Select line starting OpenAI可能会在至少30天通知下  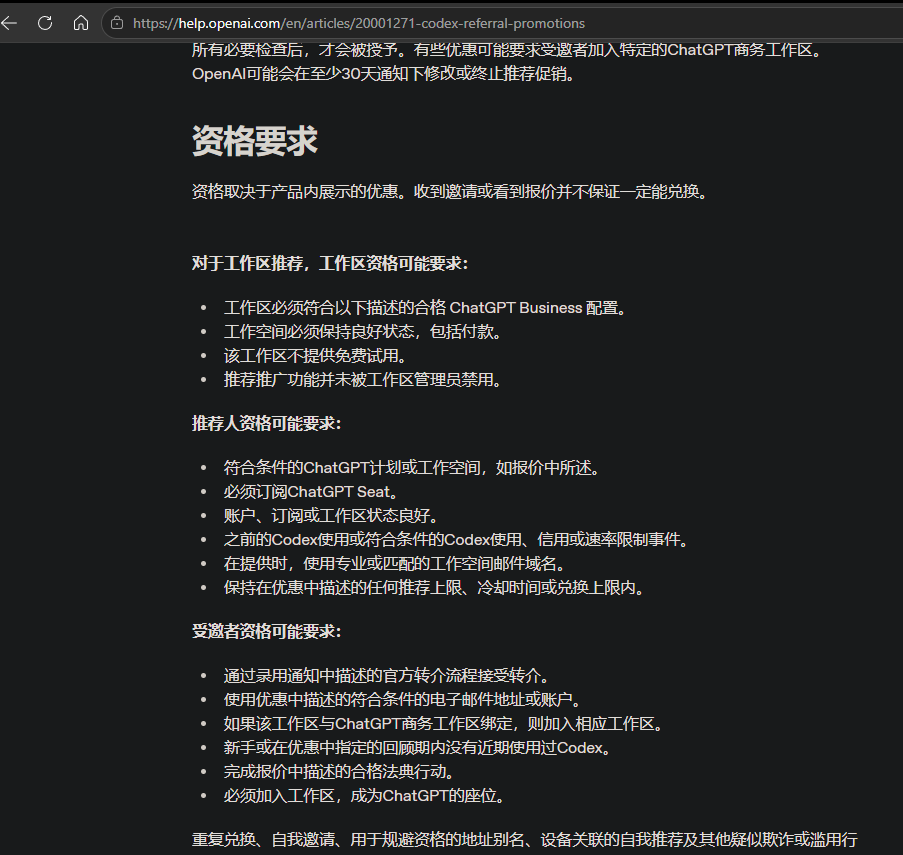point(384,74)
